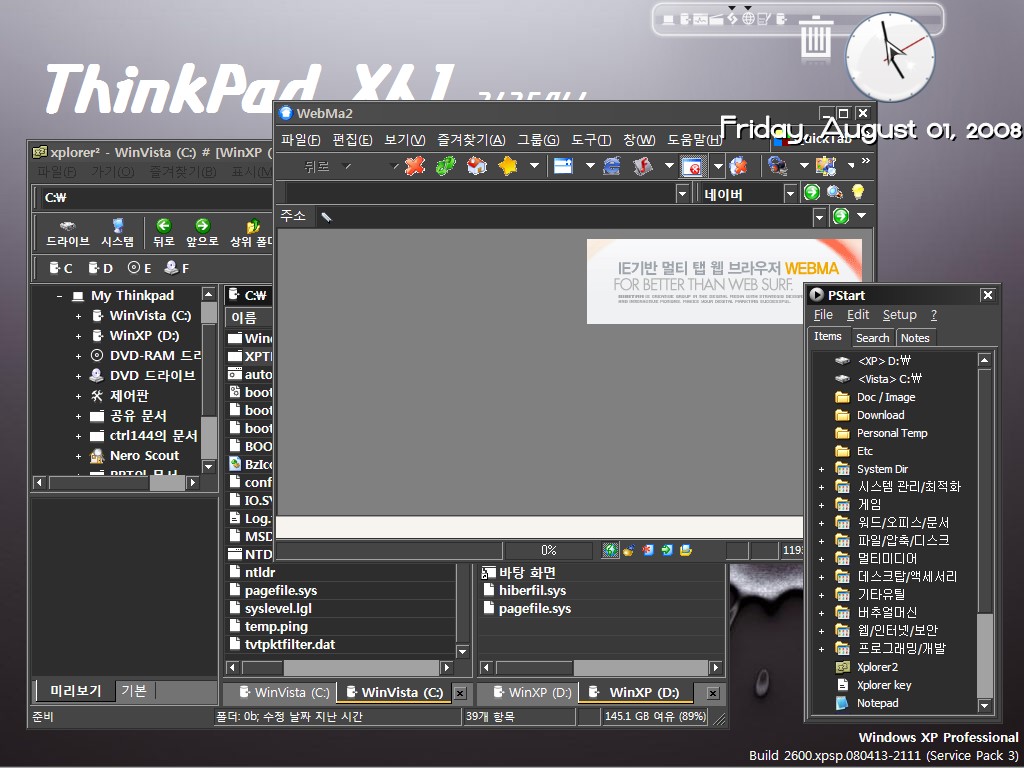The width and height of the screenshot is (1024, 768).
Task: Click the wizard hat icon in WebMa2 status bar
Action: click(x=628, y=551)
